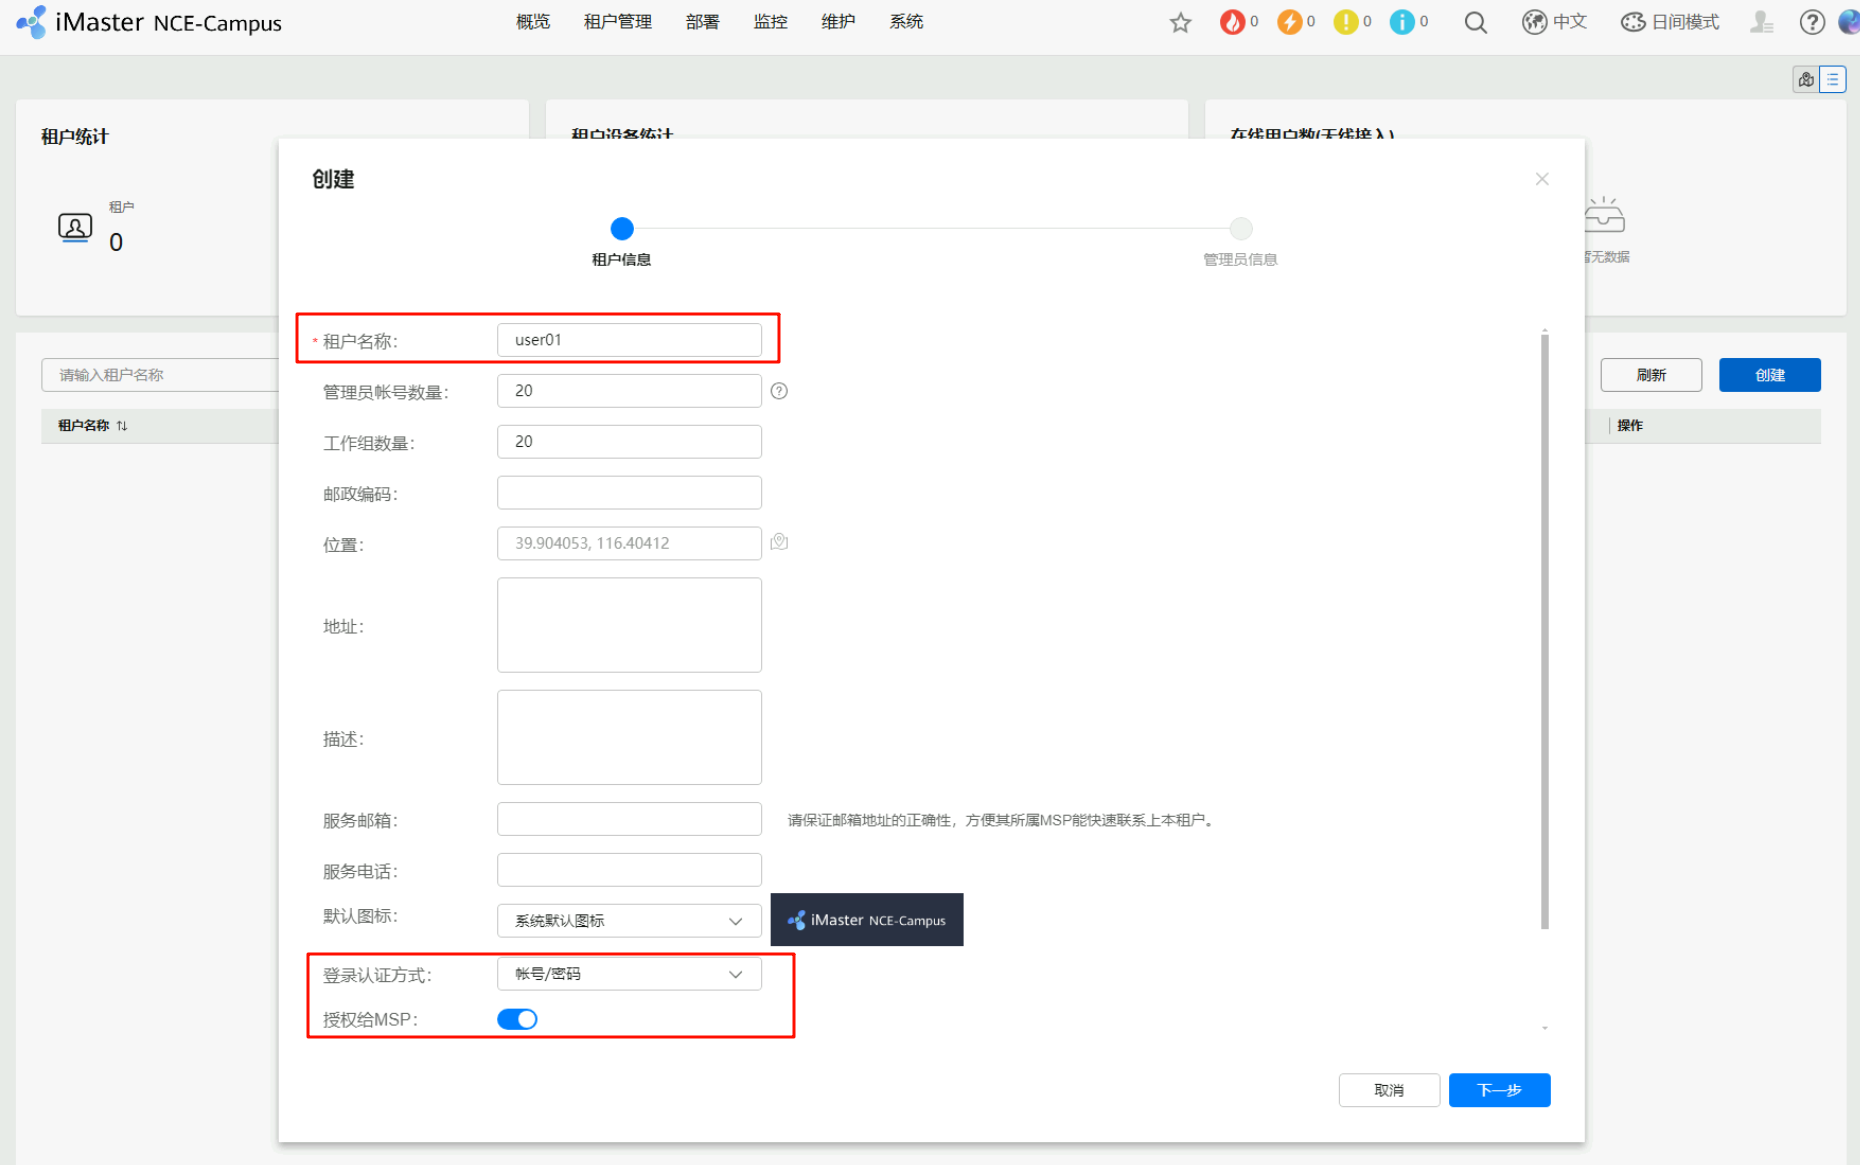
Task: Switch to list view icon
Action: [x=1832, y=79]
